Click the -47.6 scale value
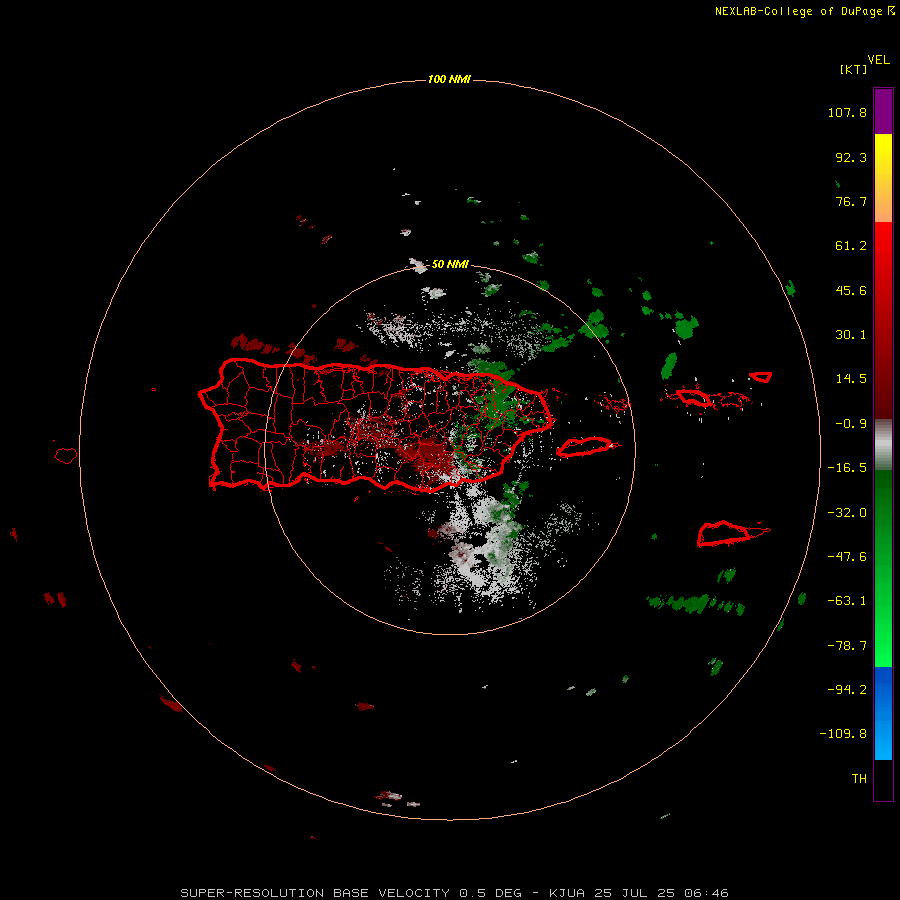 (847, 557)
